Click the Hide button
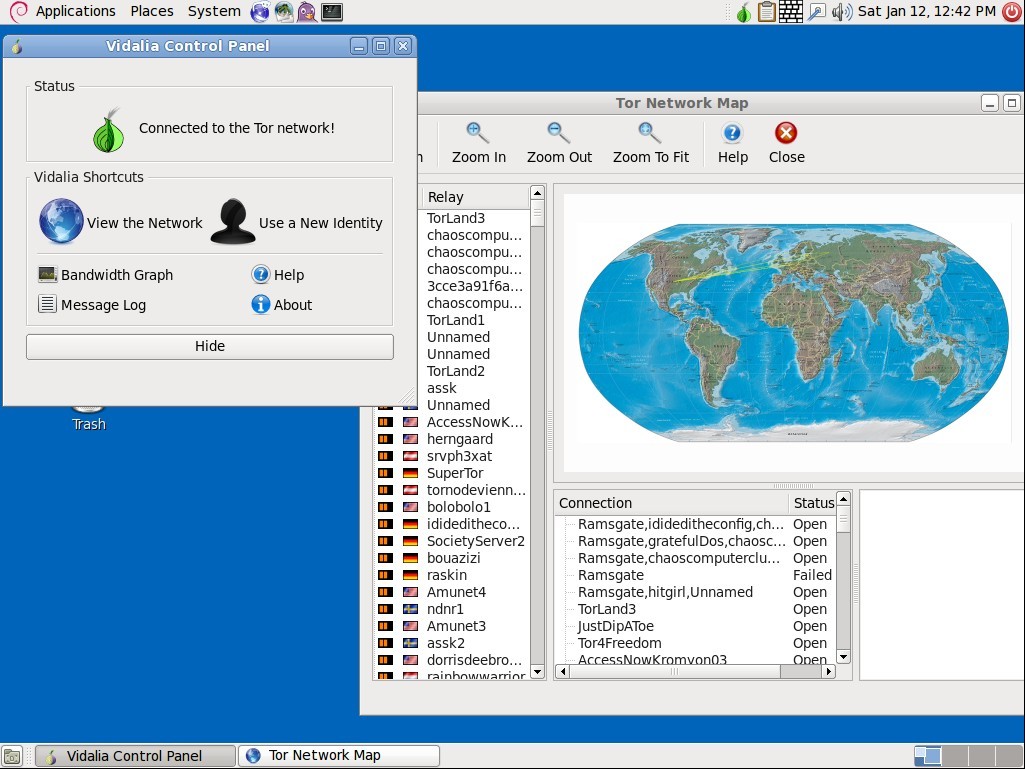Viewport: 1025px width, 769px height. pyautogui.click(x=210, y=347)
